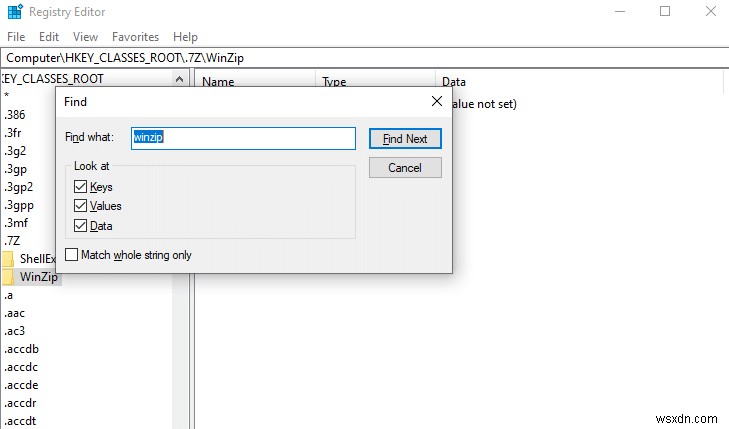This screenshot has width=729, height=429.
Task: Select the .3fr key in tree
Action: 13,133
